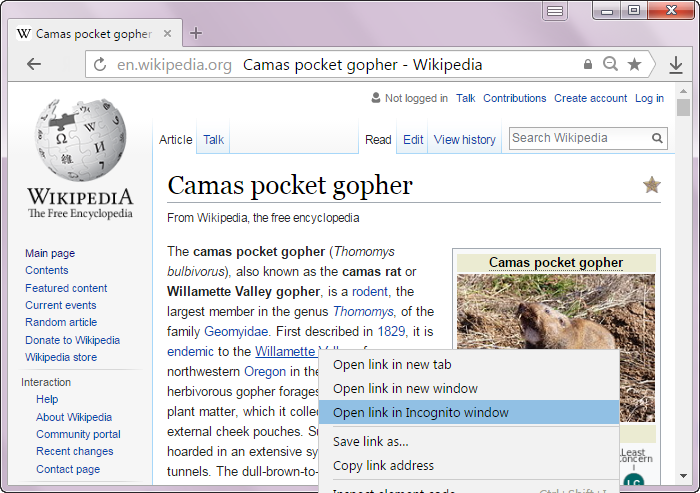700x493 pixels.
Task: Select the Camas pocket gopher browser tab
Action: point(95,33)
